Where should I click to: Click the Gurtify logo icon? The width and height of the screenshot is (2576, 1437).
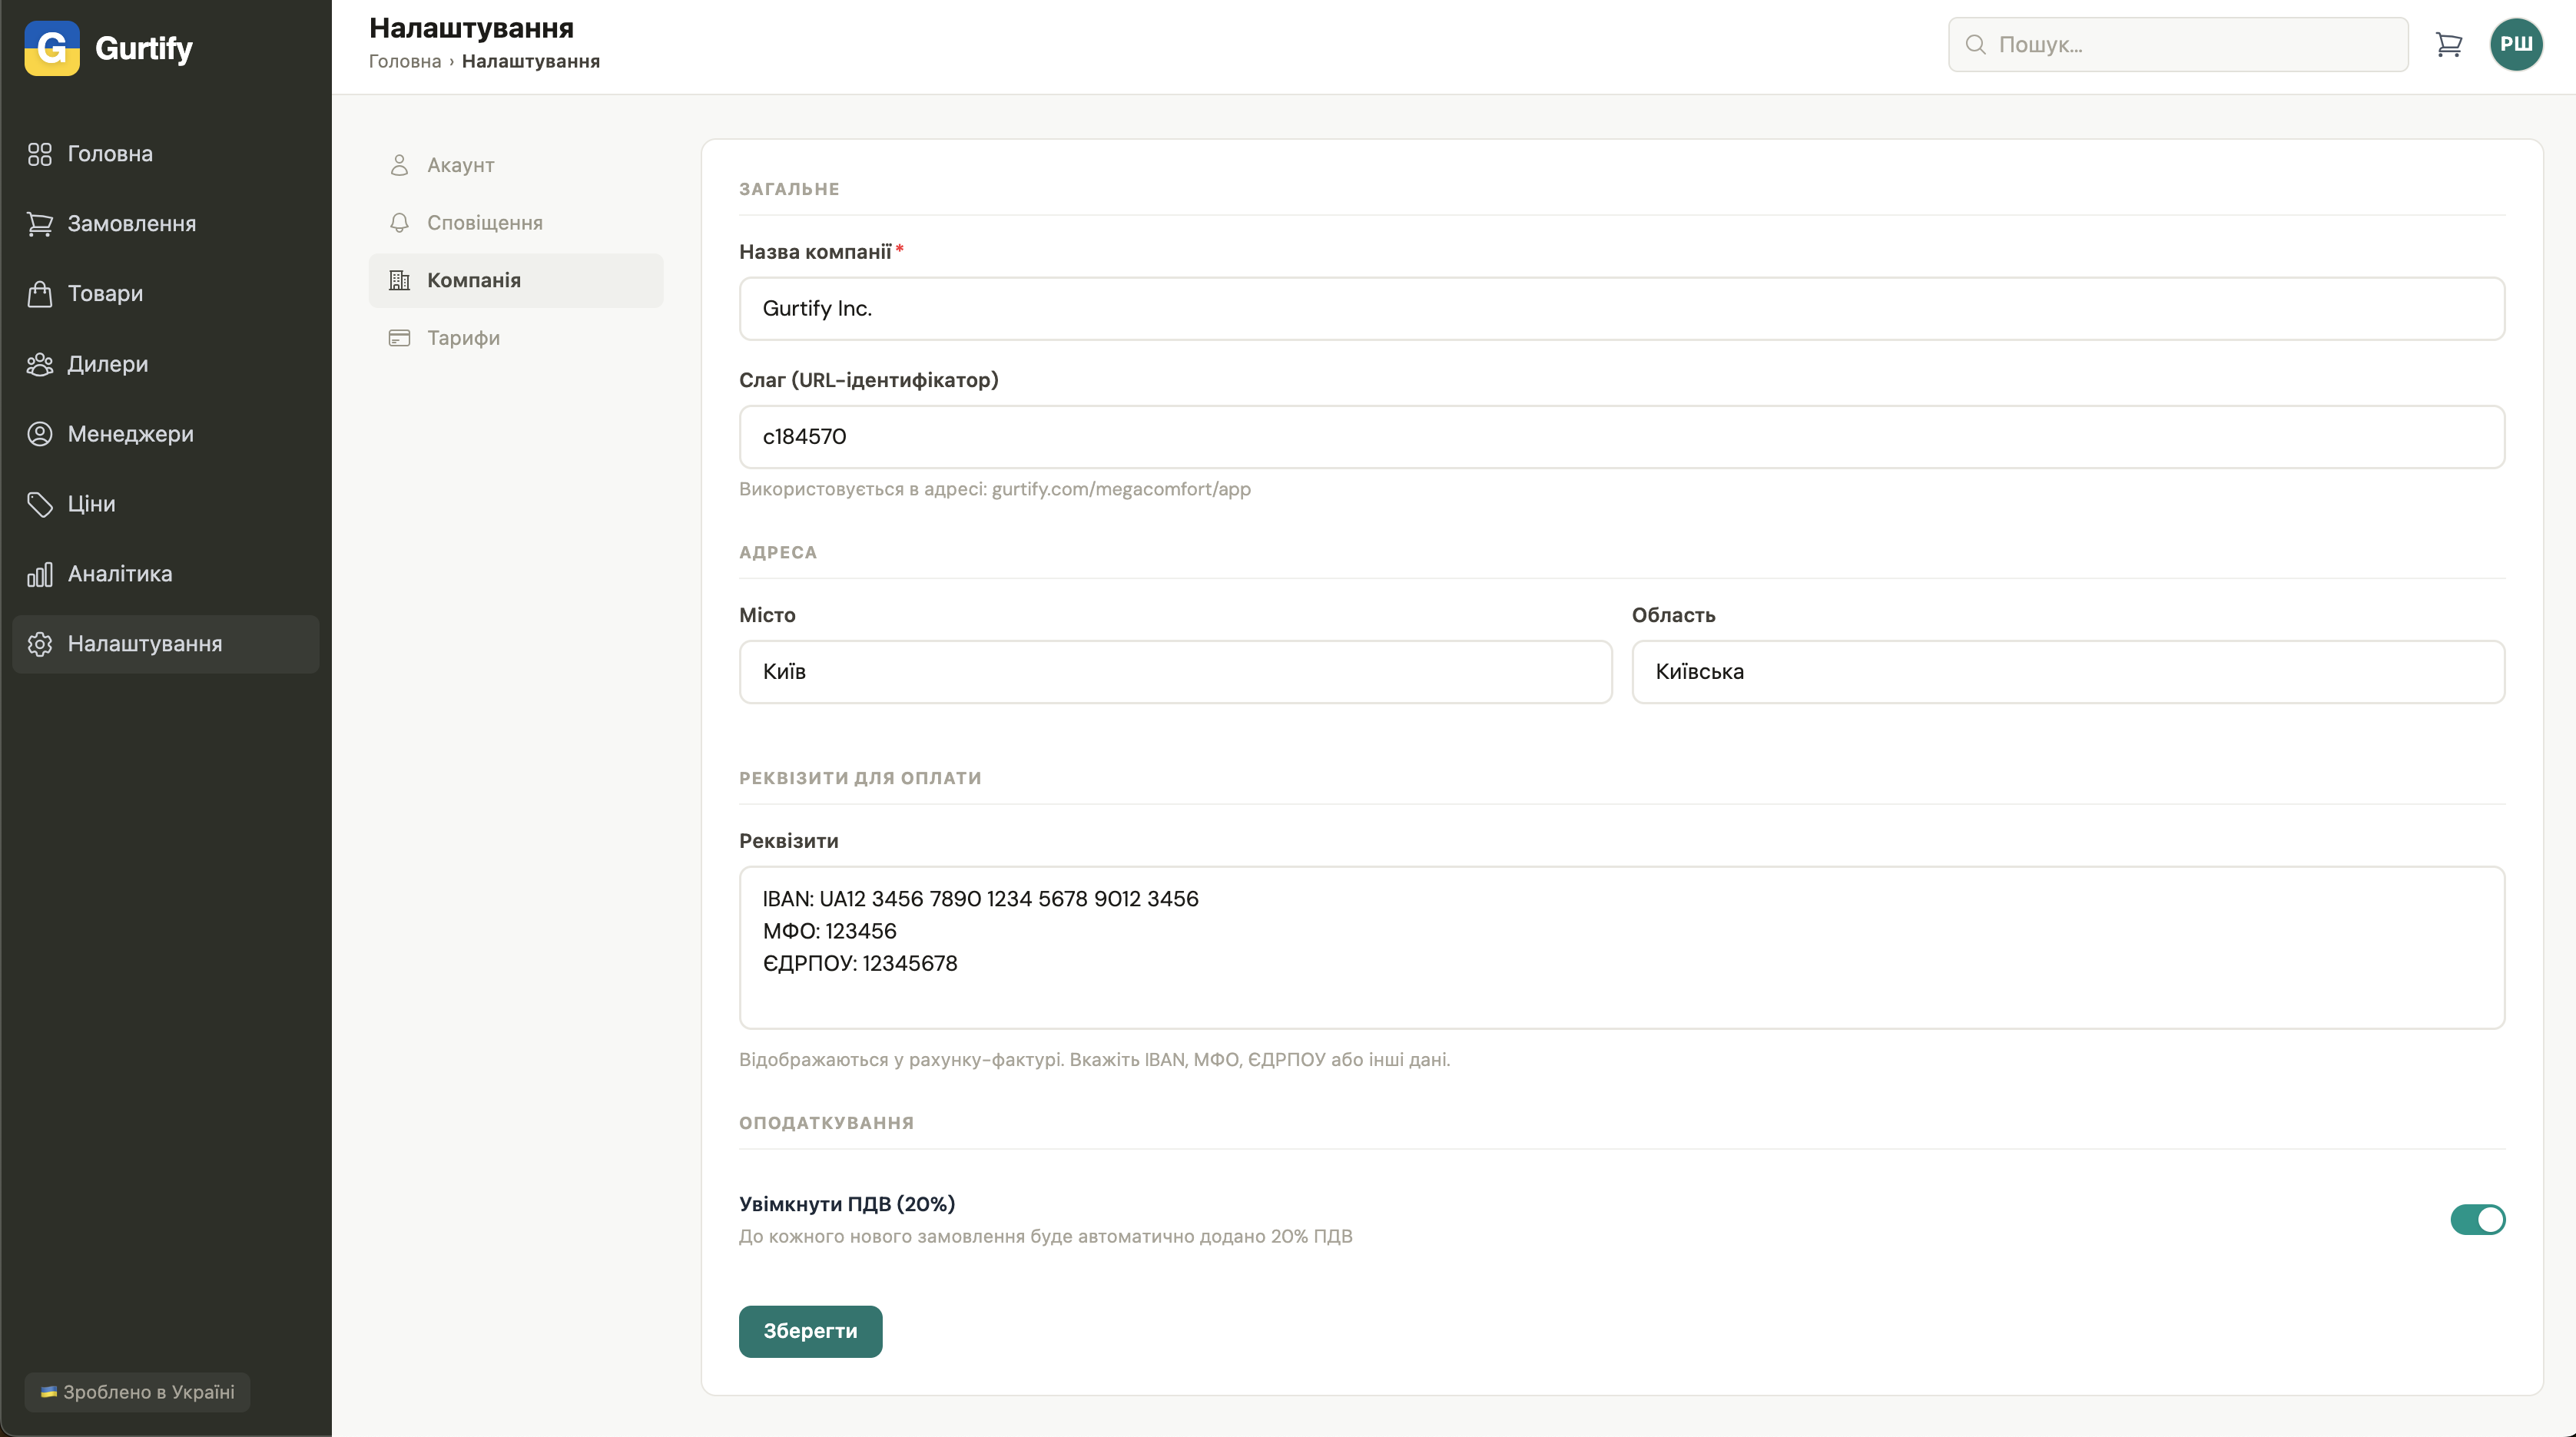52,48
